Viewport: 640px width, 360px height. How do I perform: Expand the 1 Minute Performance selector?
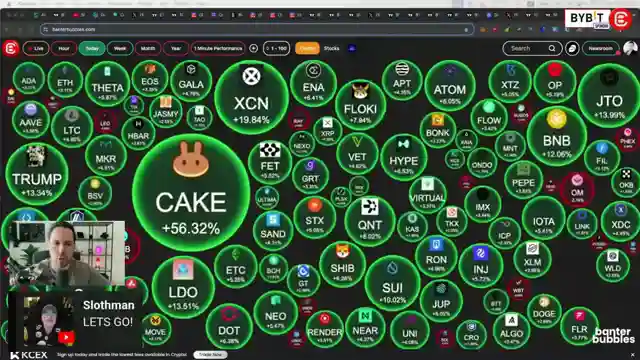click(218, 49)
